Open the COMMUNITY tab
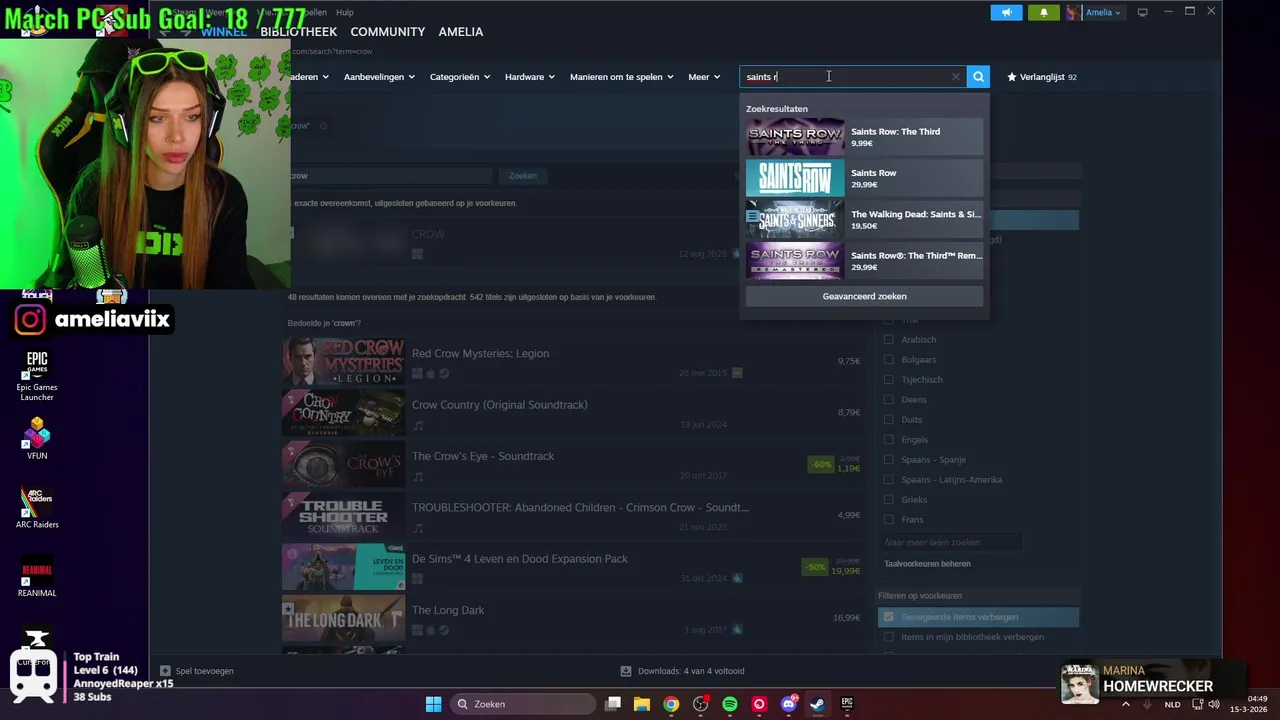 pyautogui.click(x=388, y=32)
